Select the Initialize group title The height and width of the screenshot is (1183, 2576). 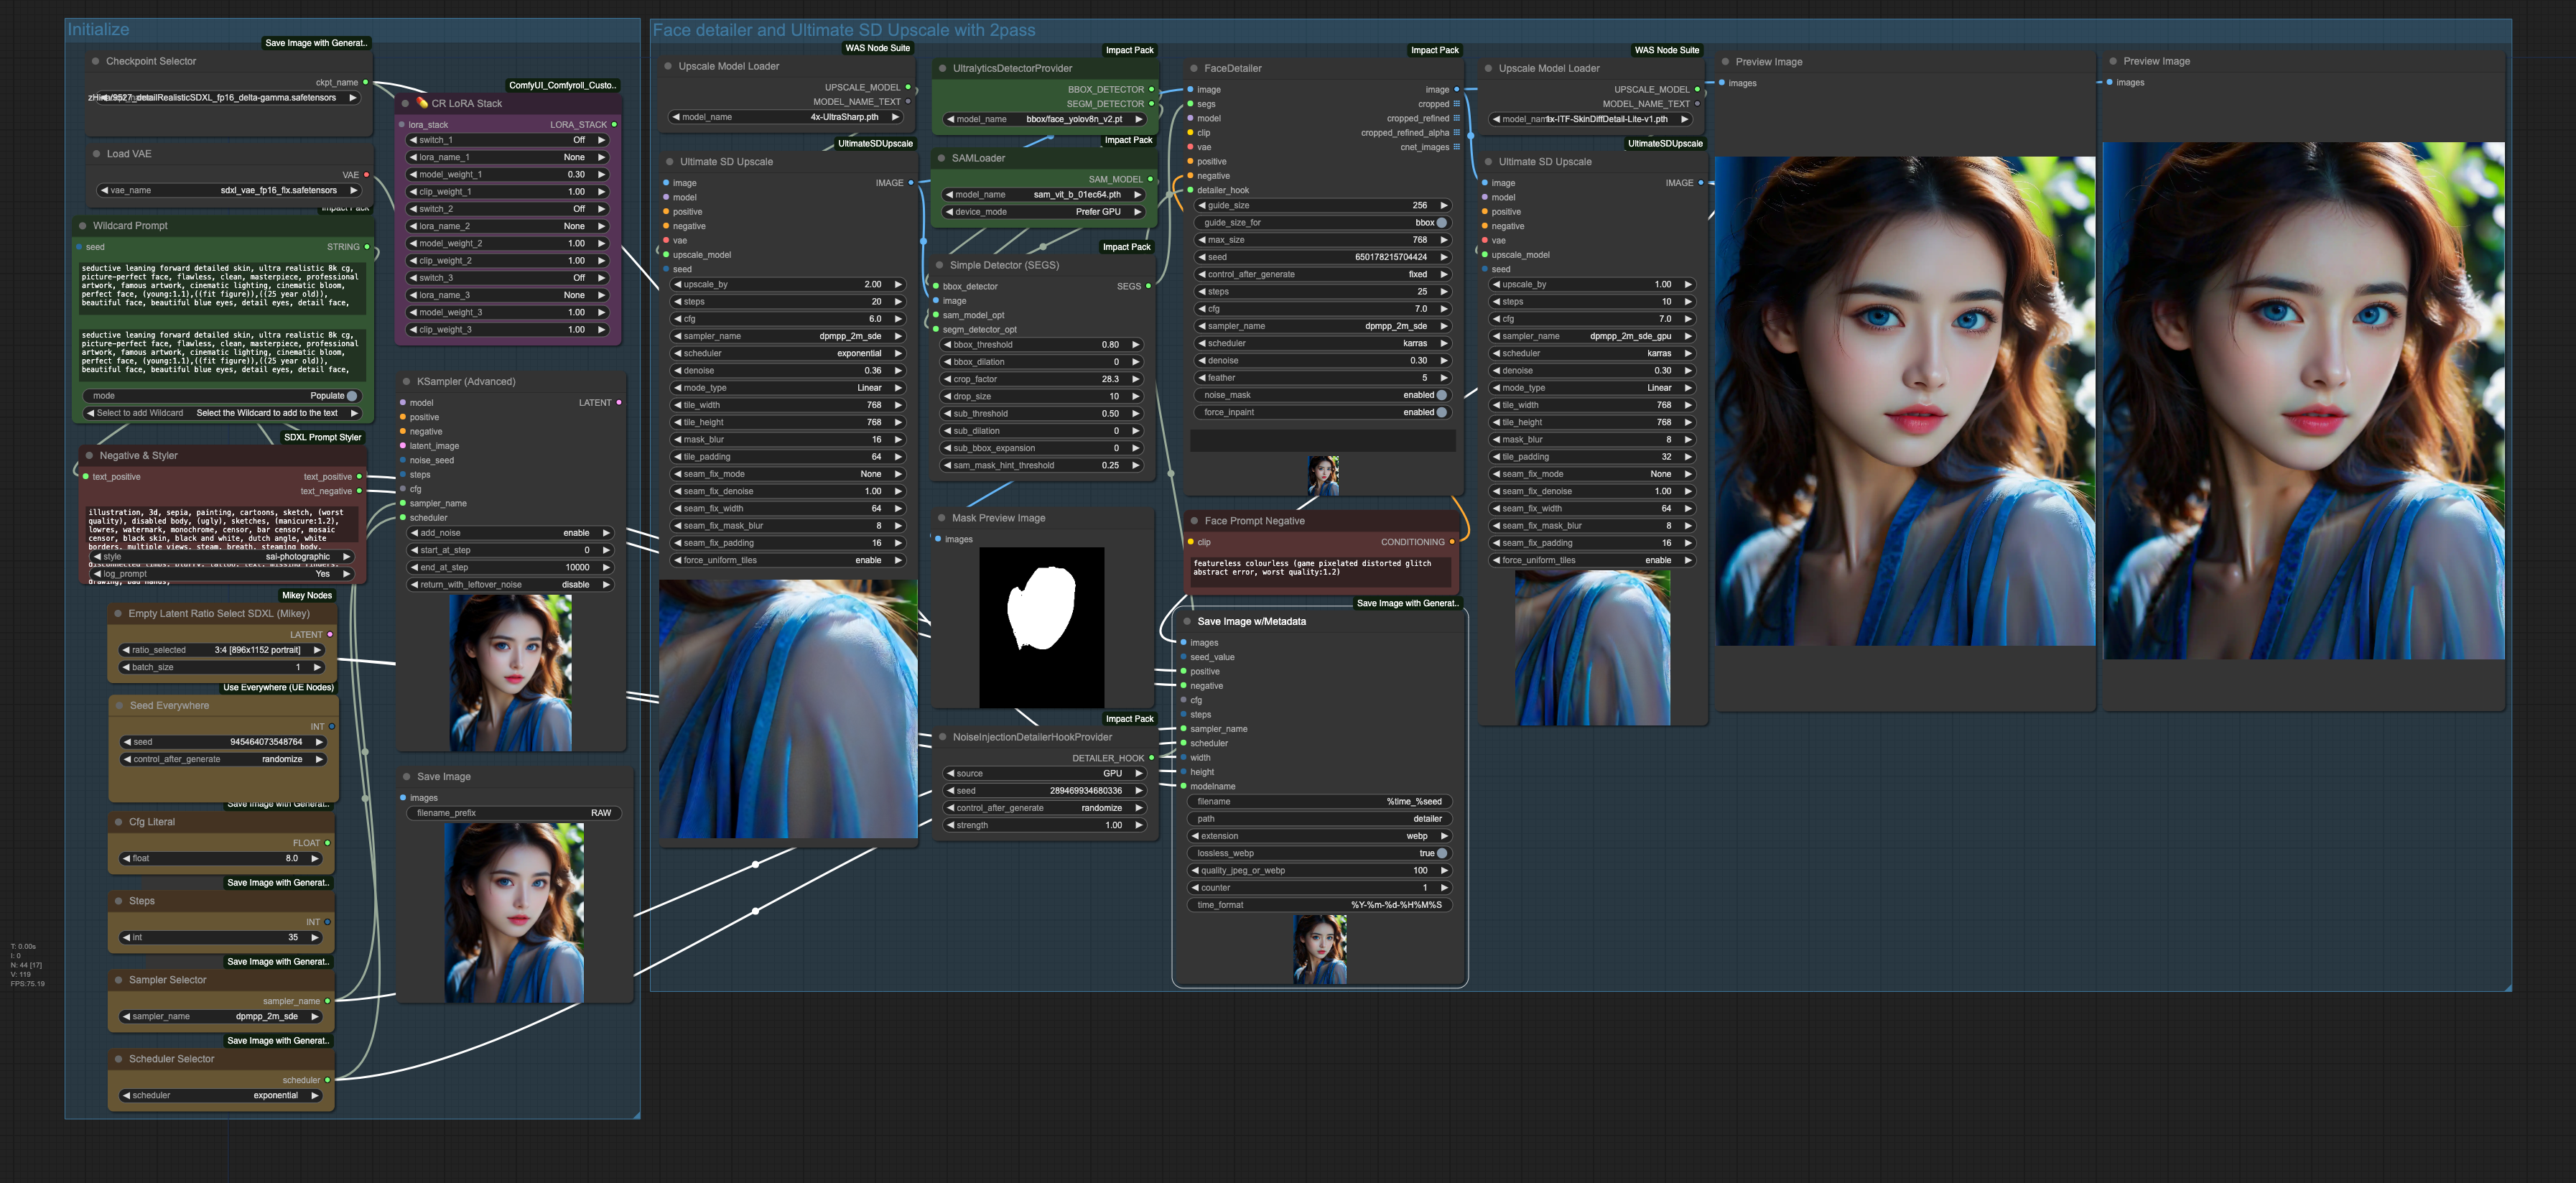[x=98, y=30]
